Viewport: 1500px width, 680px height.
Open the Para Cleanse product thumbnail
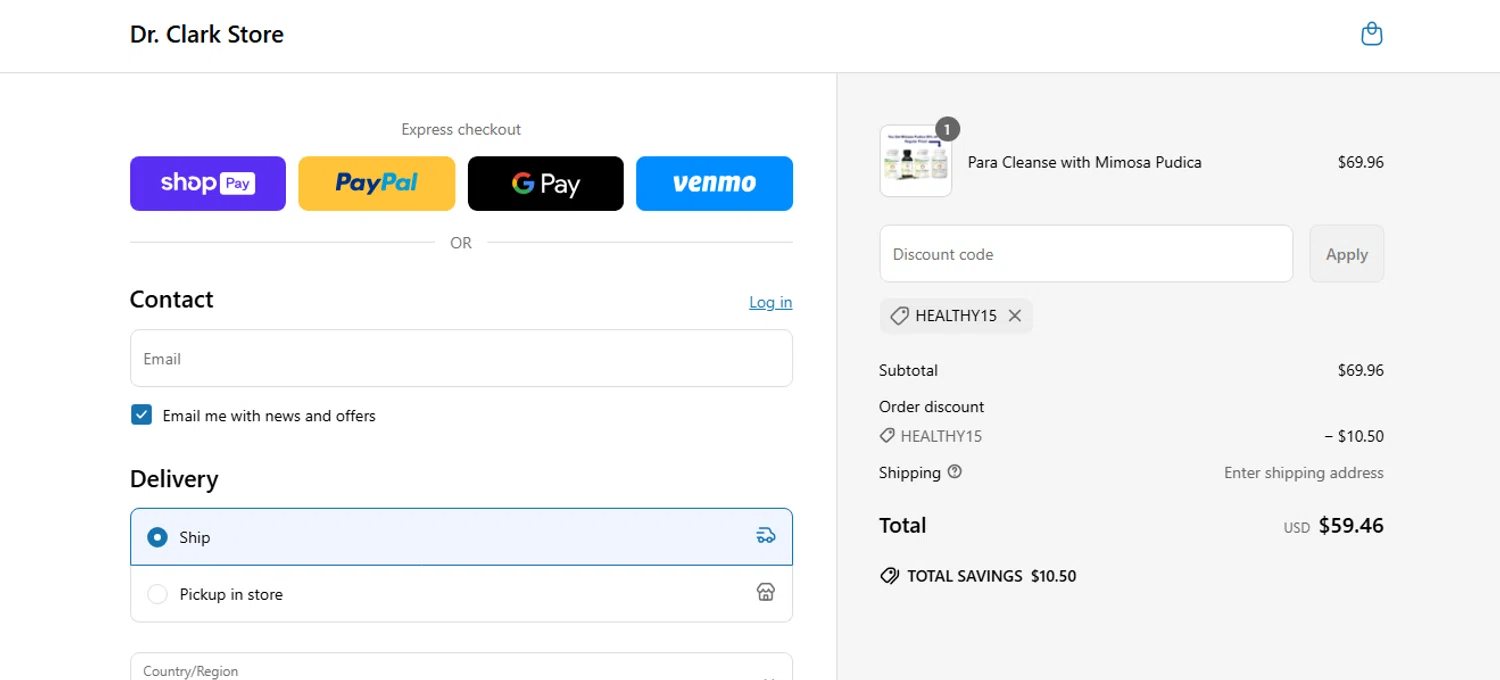916,161
